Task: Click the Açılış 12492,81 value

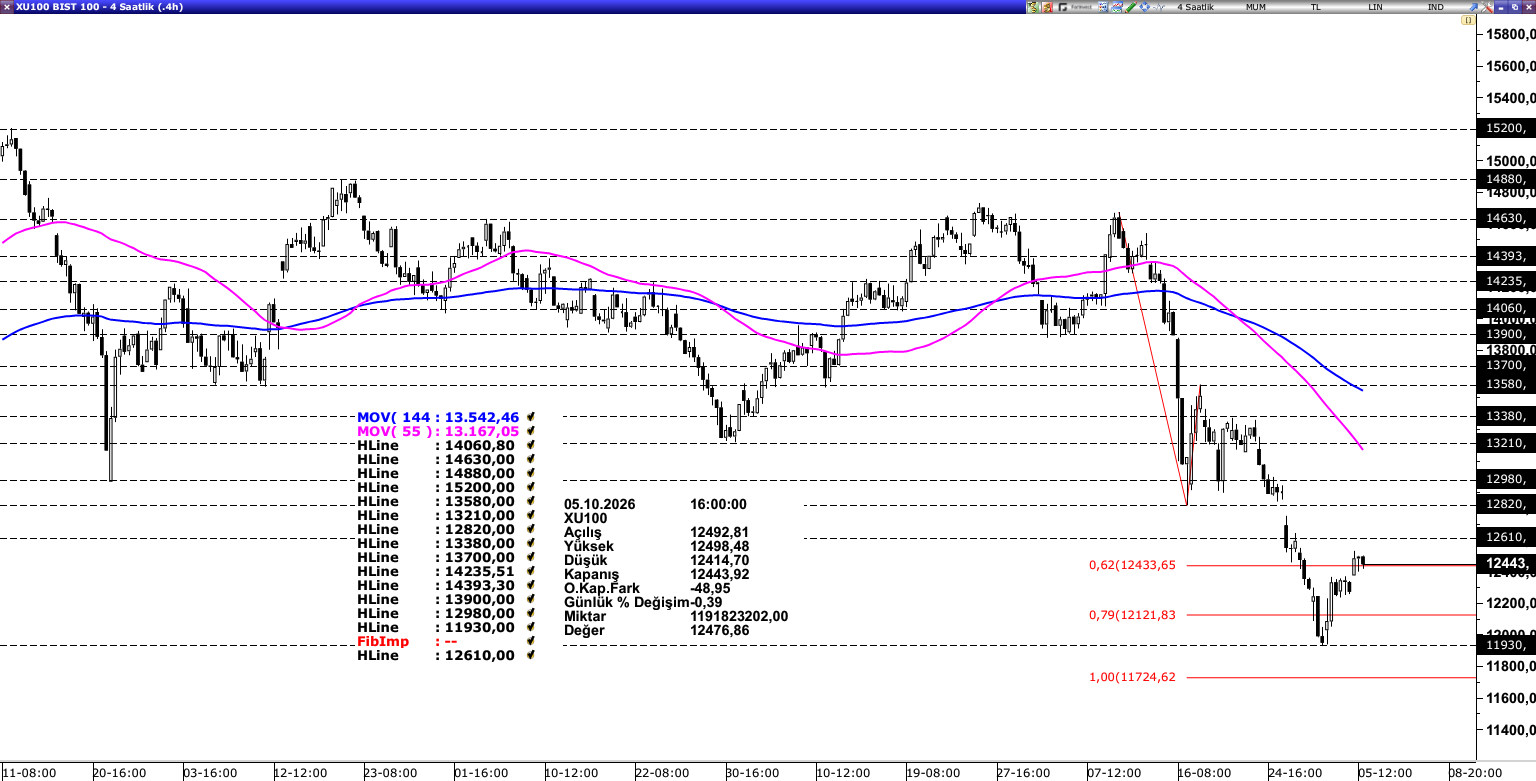Action: point(719,532)
